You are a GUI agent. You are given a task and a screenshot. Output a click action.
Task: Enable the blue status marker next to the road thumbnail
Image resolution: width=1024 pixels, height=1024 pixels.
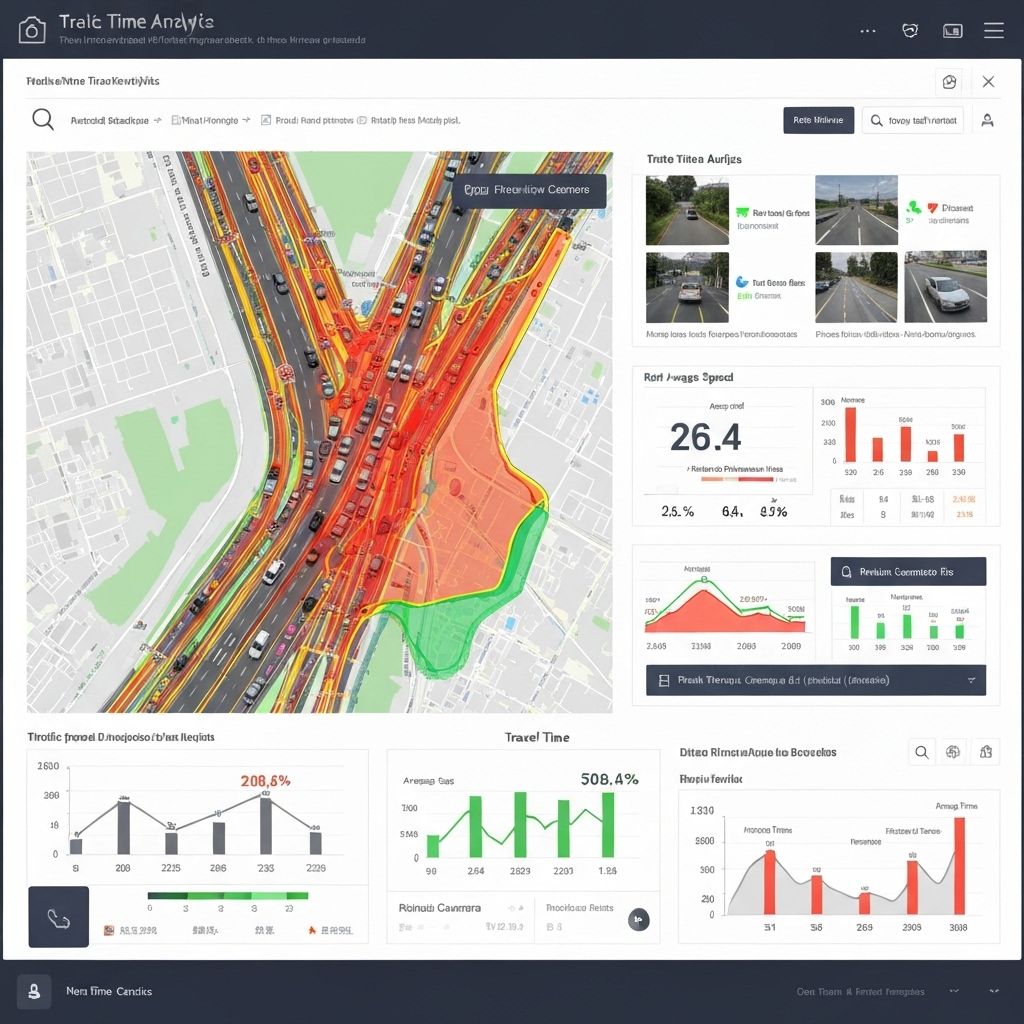coord(742,281)
